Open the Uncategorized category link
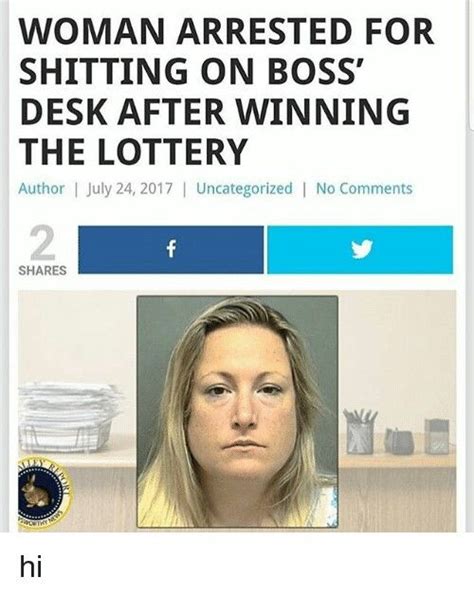 pyautogui.click(x=244, y=188)
